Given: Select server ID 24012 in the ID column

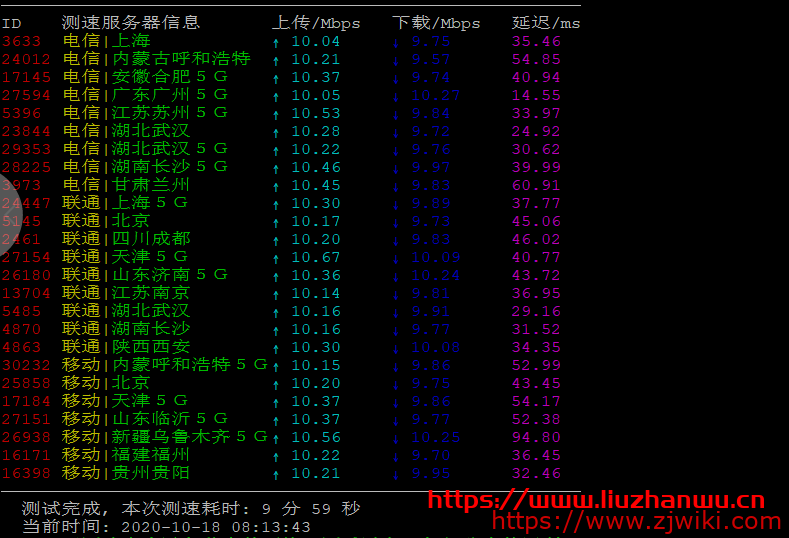Looking at the screenshot, I should [23, 60].
